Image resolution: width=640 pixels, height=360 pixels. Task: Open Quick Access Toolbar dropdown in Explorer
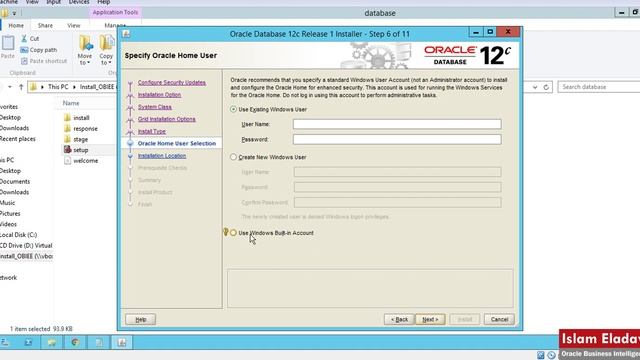click(x=14, y=13)
